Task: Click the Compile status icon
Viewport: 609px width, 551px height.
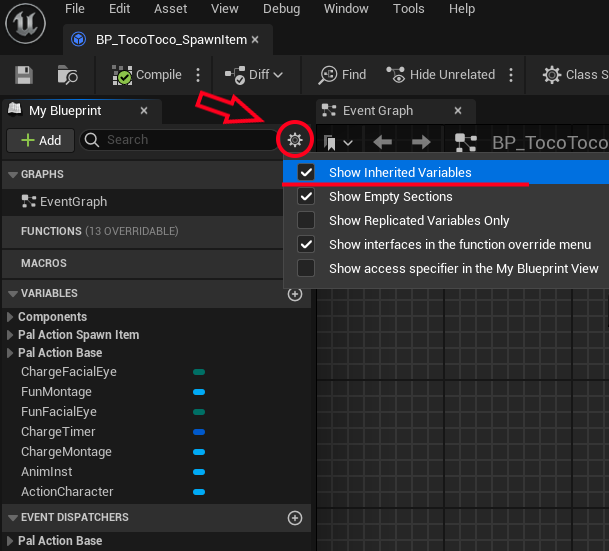Action: click(122, 75)
